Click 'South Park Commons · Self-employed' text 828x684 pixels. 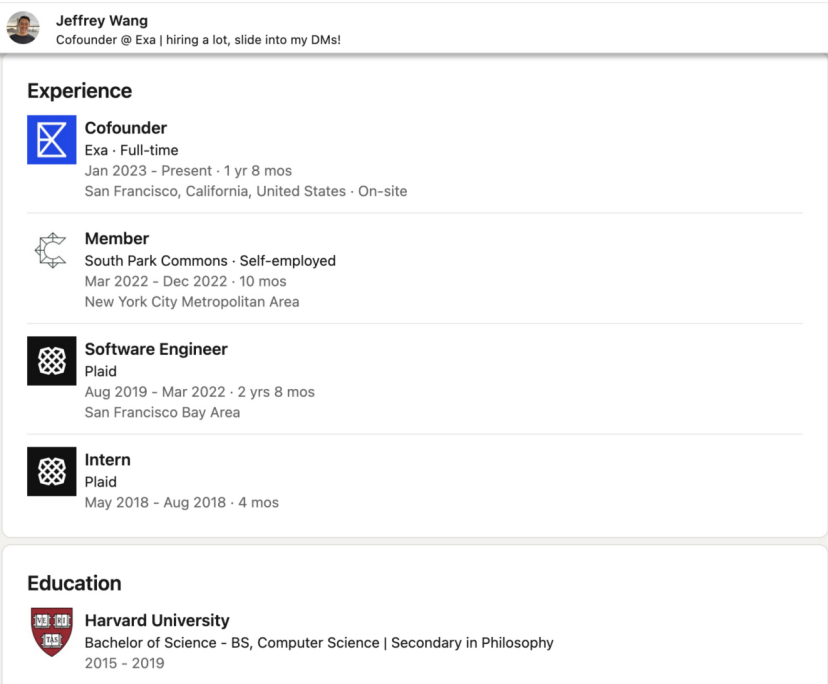(x=210, y=261)
